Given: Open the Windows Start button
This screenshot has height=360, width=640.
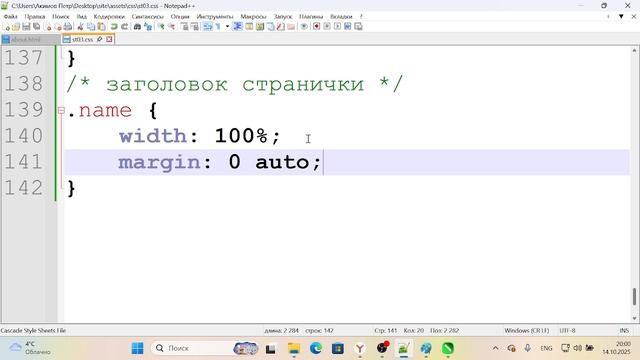Looking at the screenshot, I should click(x=138, y=348).
